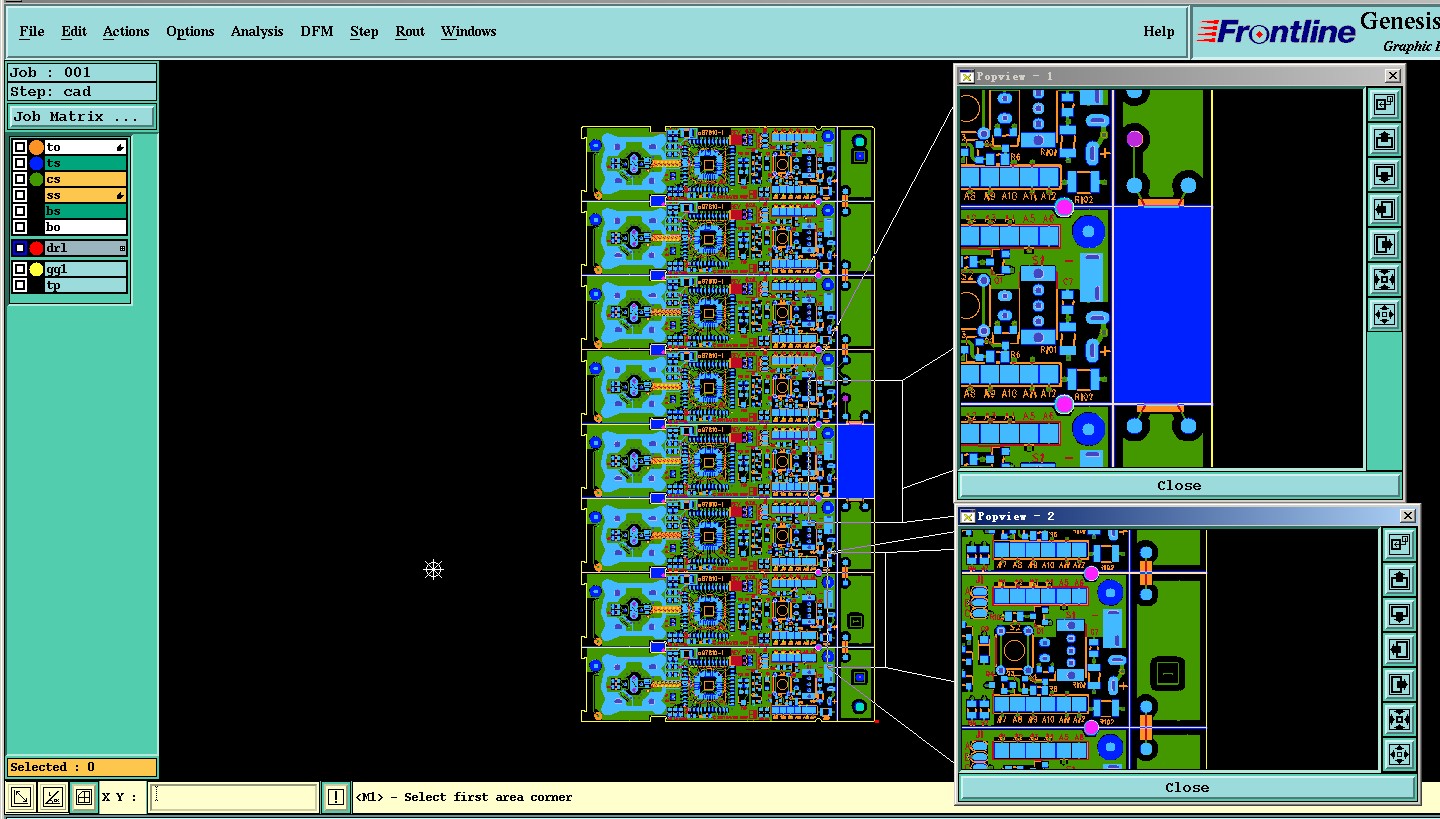Zoom in with Popview 1 inward-arrows icon
Viewport: 1440px width, 819px height.
click(x=1384, y=279)
